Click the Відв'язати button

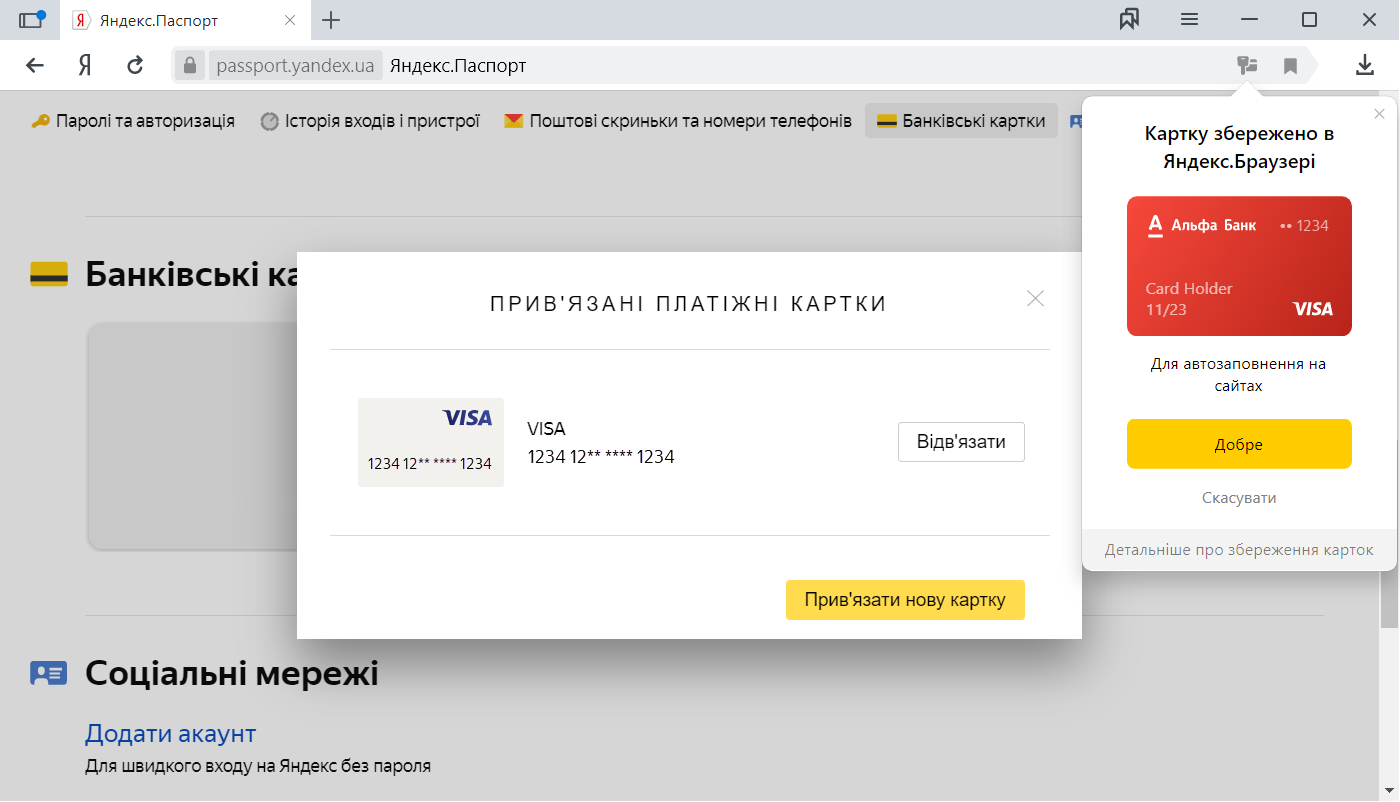click(x=961, y=442)
